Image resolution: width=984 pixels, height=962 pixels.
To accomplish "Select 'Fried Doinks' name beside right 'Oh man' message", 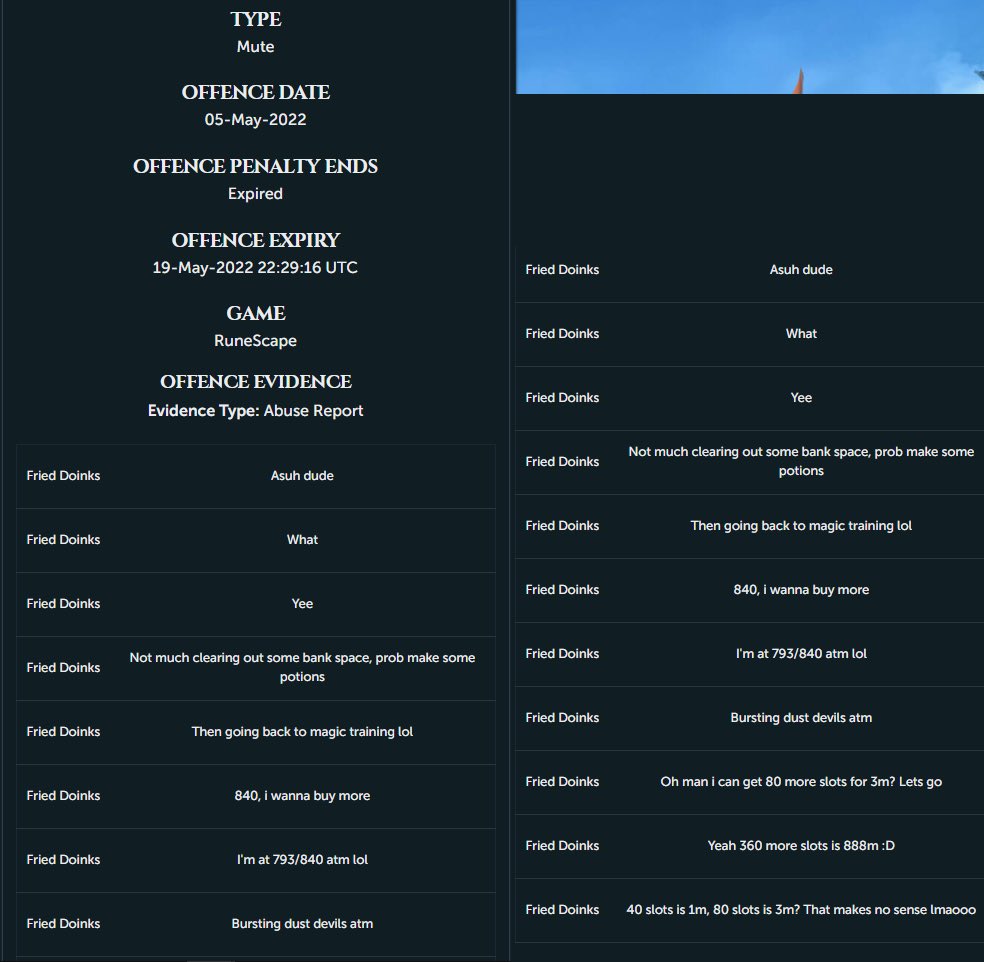I will click(x=562, y=782).
